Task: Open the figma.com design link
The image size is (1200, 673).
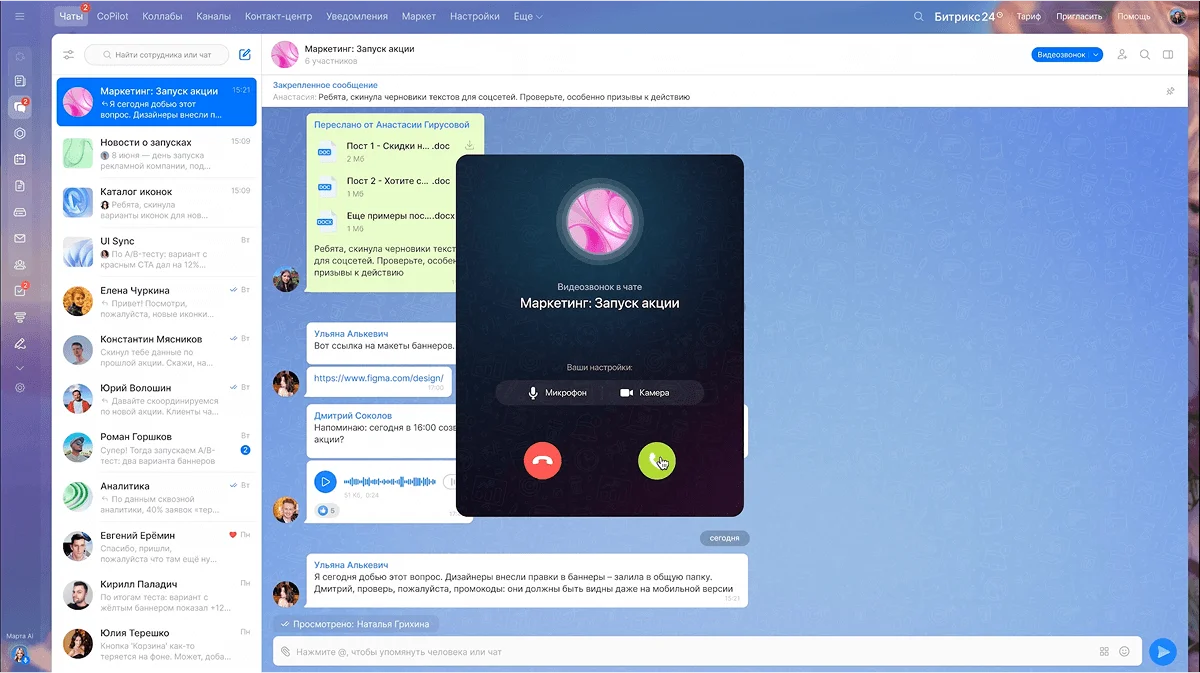Action: 377,379
